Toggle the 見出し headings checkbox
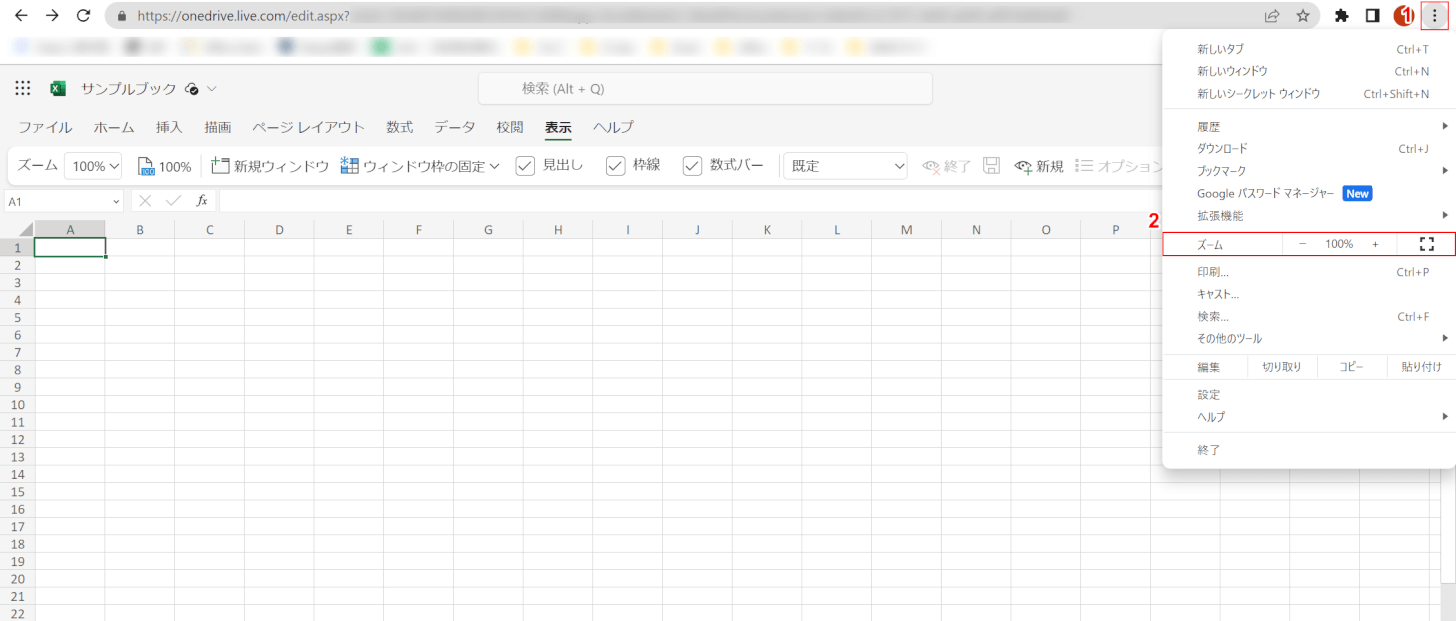Screen dimensions: 1456x621 point(526,166)
